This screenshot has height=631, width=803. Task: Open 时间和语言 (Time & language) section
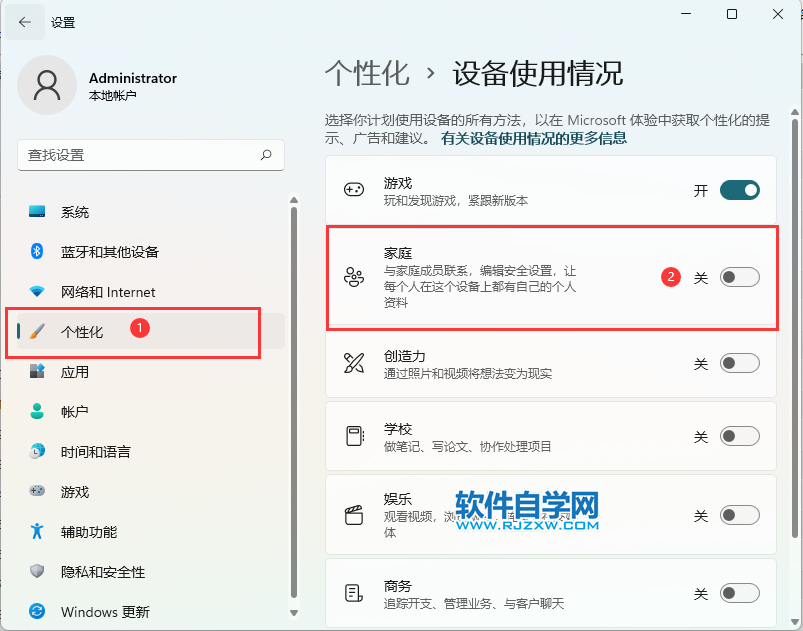coord(95,452)
